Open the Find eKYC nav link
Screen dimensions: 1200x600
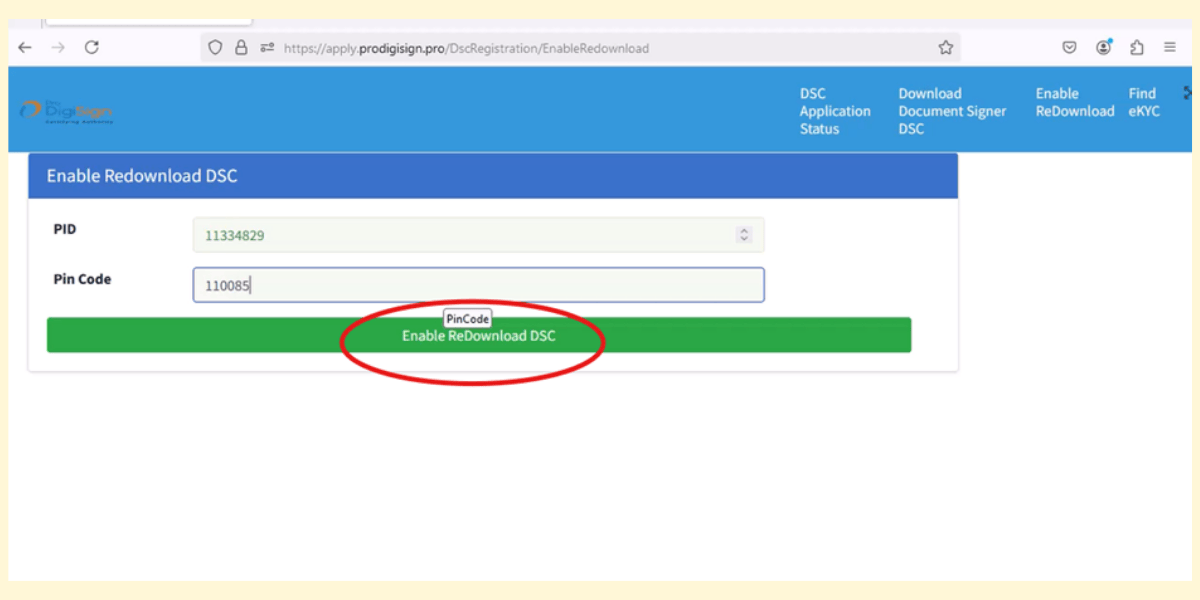pos(1144,102)
